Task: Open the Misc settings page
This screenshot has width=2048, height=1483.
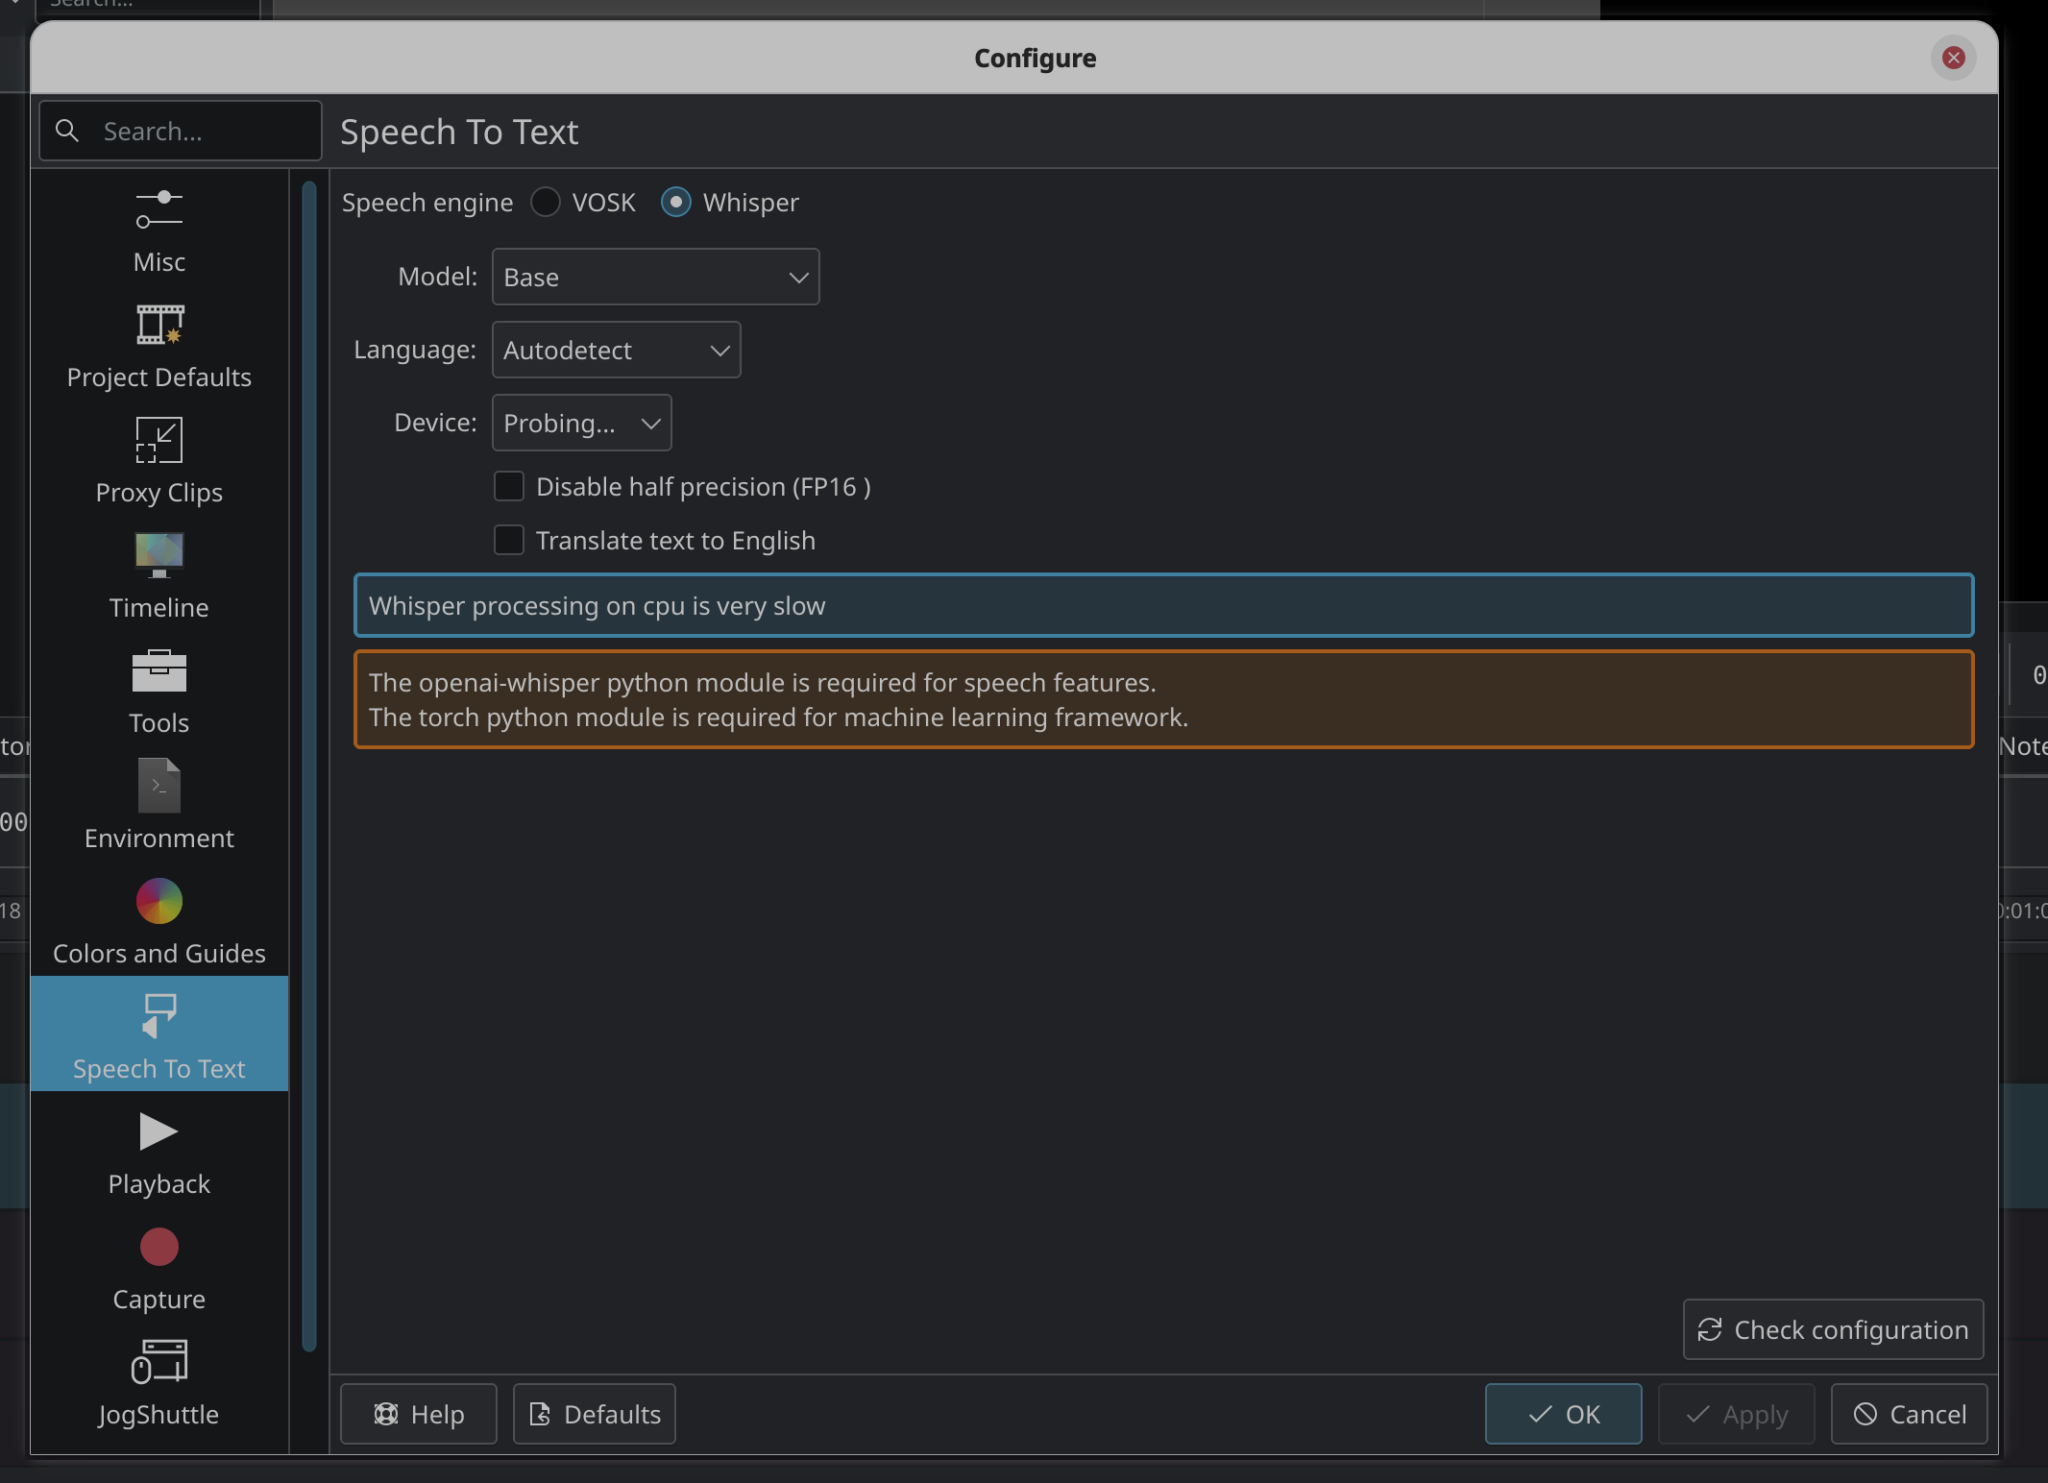Action: (158, 230)
